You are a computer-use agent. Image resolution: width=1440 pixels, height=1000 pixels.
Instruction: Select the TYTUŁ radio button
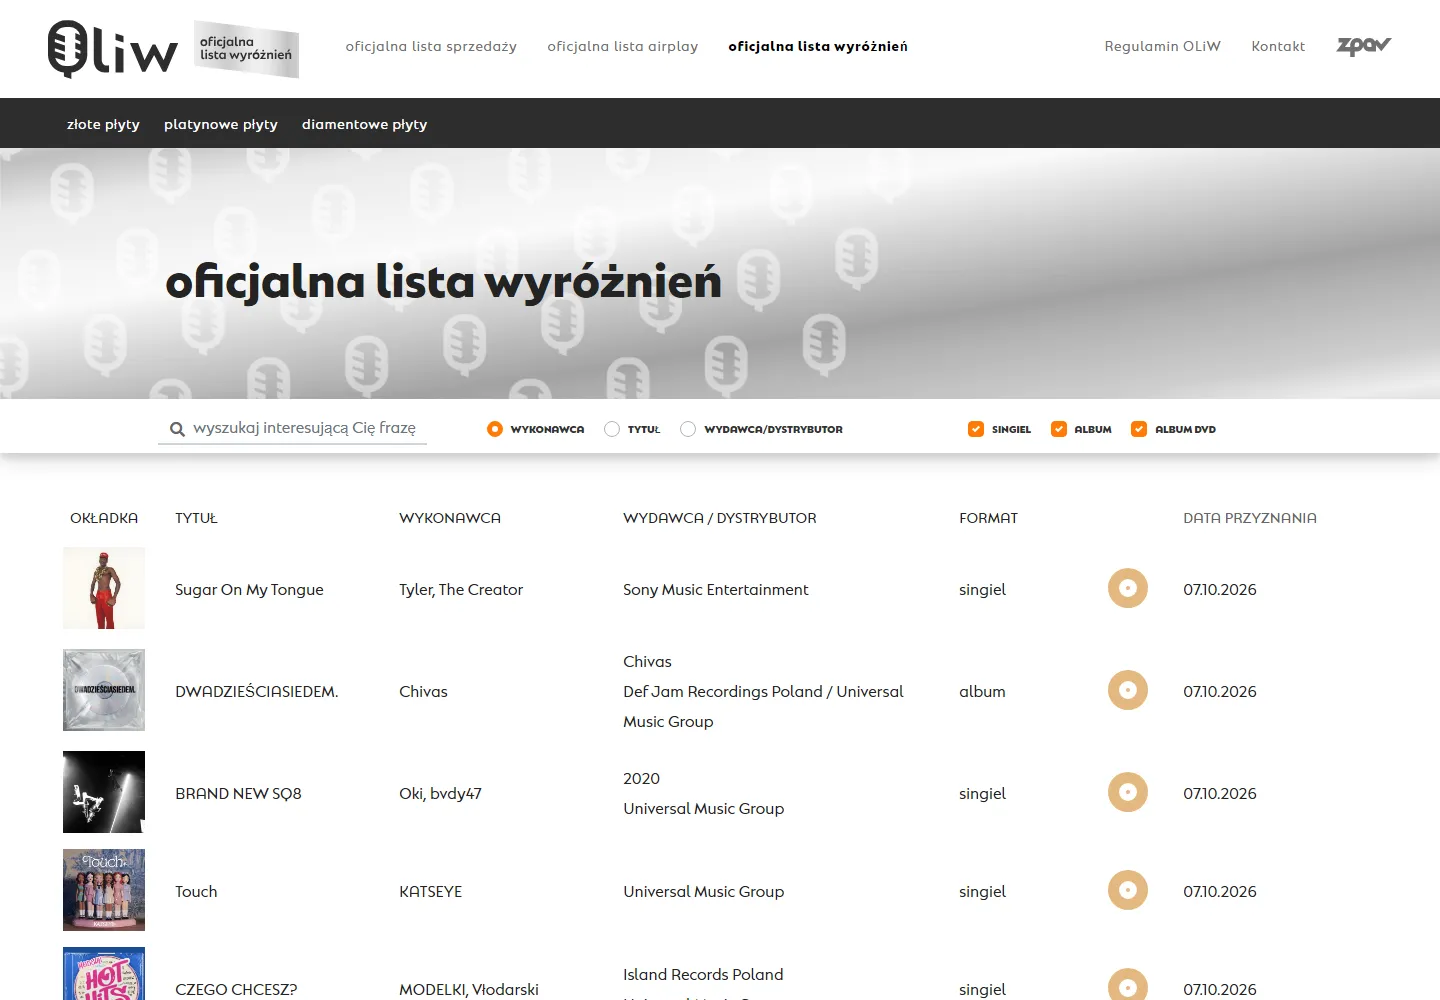pyautogui.click(x=612, y=429)
